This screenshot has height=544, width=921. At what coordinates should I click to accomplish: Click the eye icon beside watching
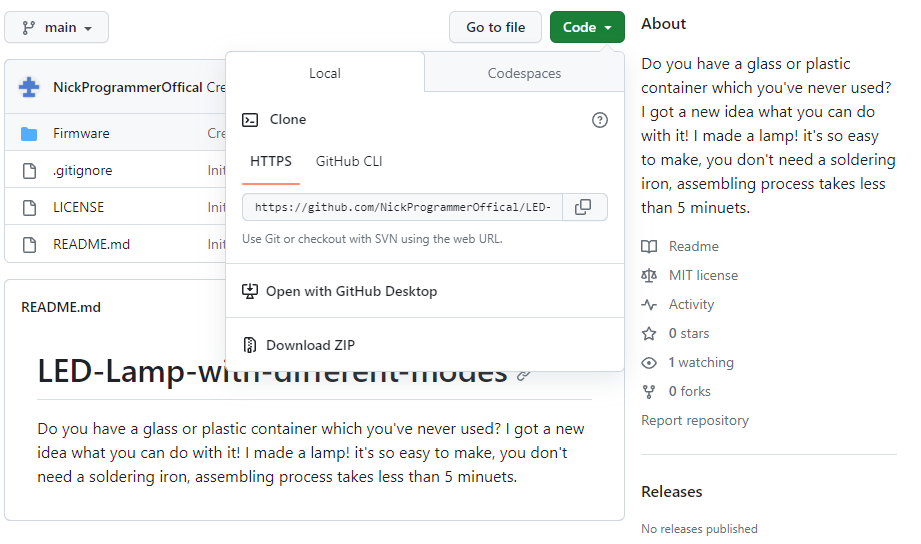coord(649,363)
